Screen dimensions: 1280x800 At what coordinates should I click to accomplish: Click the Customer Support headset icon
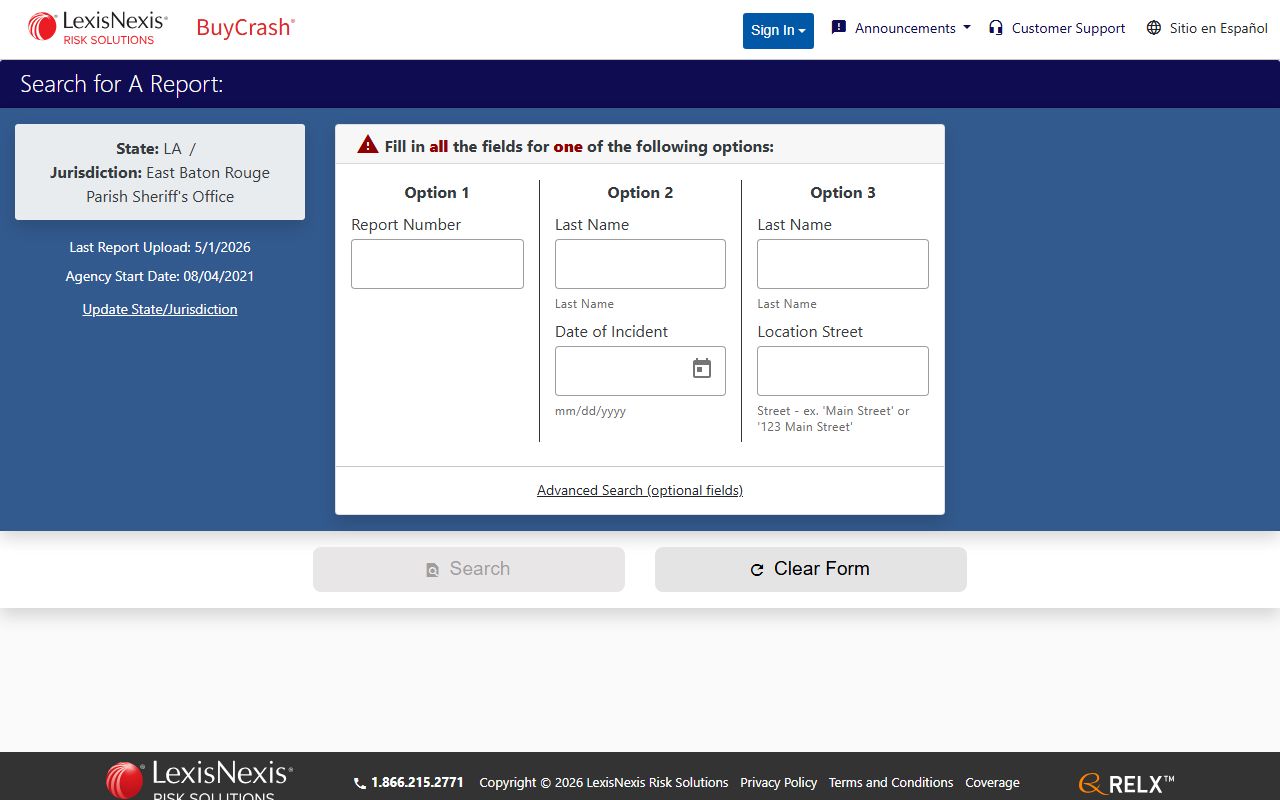click(x=995, y=28)
